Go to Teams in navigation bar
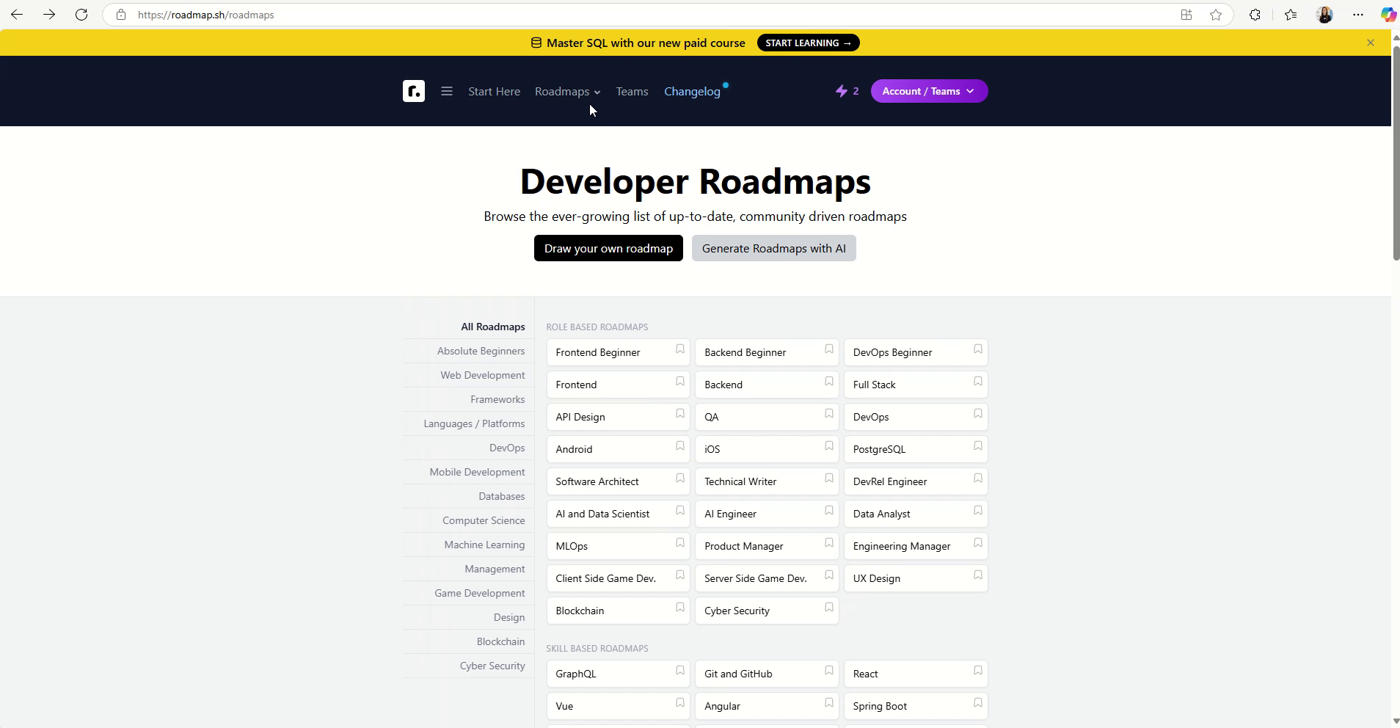The height and width of the screenshot is (728, 1400). [x=632, y=91]
